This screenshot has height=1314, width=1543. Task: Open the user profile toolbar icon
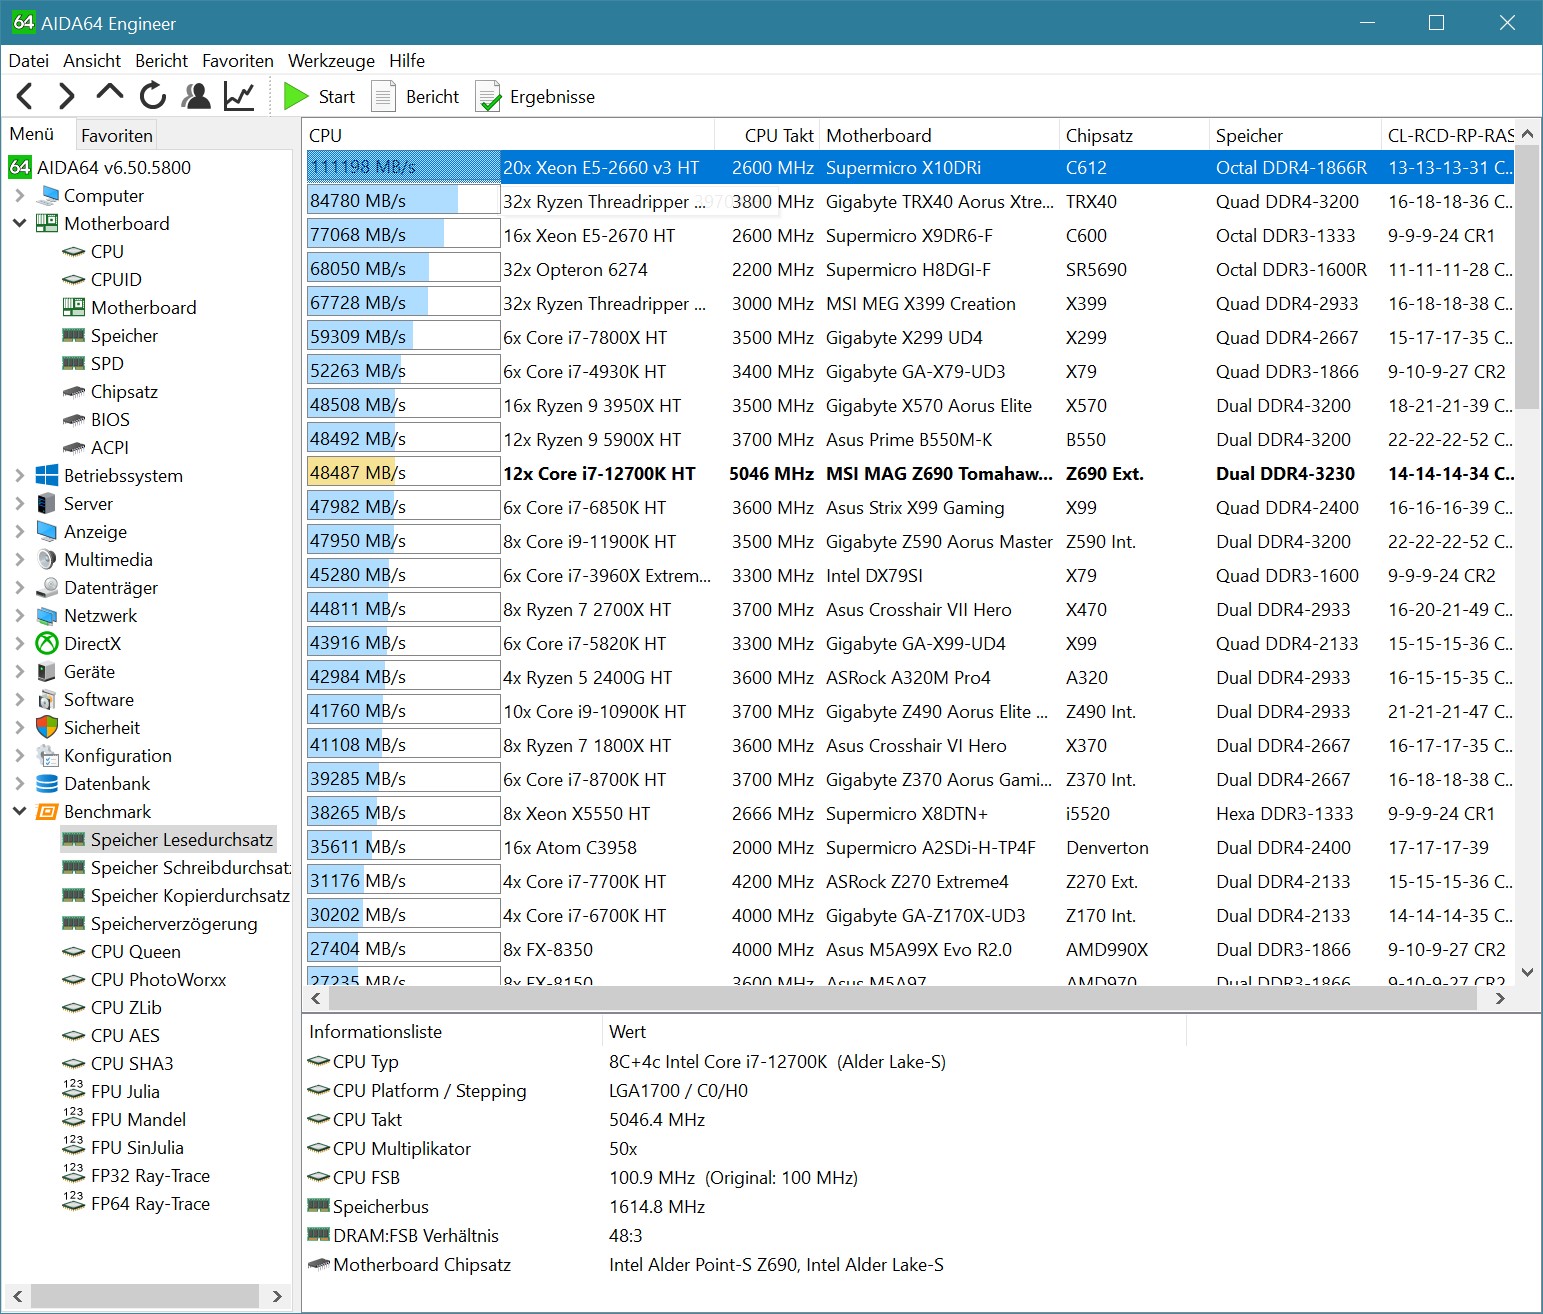196,96
